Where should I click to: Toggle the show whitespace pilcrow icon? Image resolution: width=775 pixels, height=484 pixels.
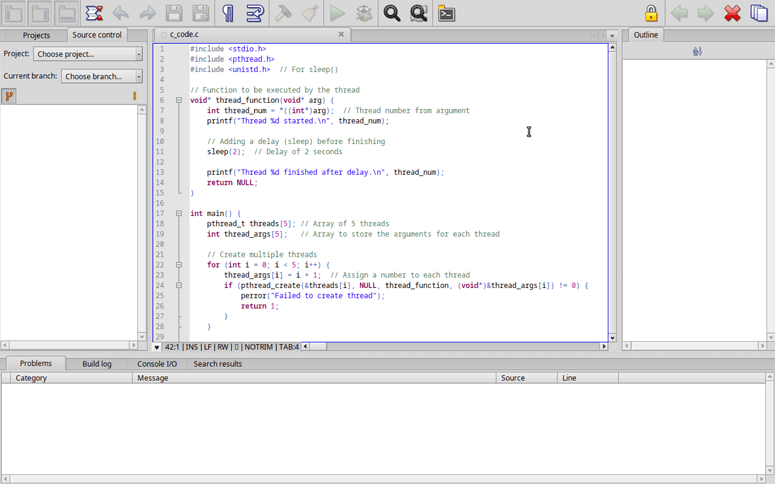tap(228, 13)
